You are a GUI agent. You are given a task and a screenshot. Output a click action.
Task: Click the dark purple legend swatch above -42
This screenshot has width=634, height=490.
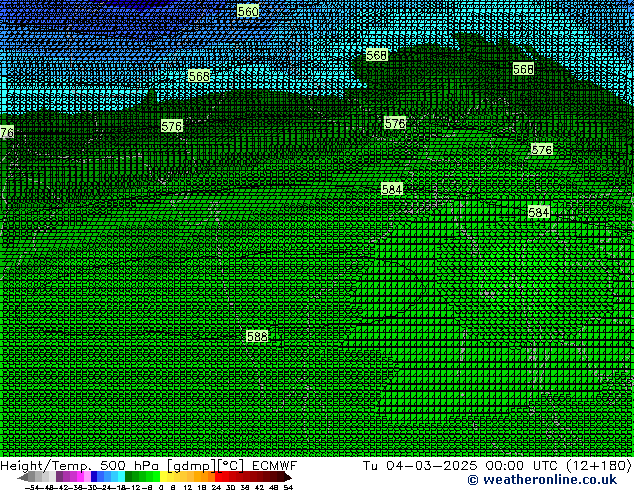pos(59,476)
